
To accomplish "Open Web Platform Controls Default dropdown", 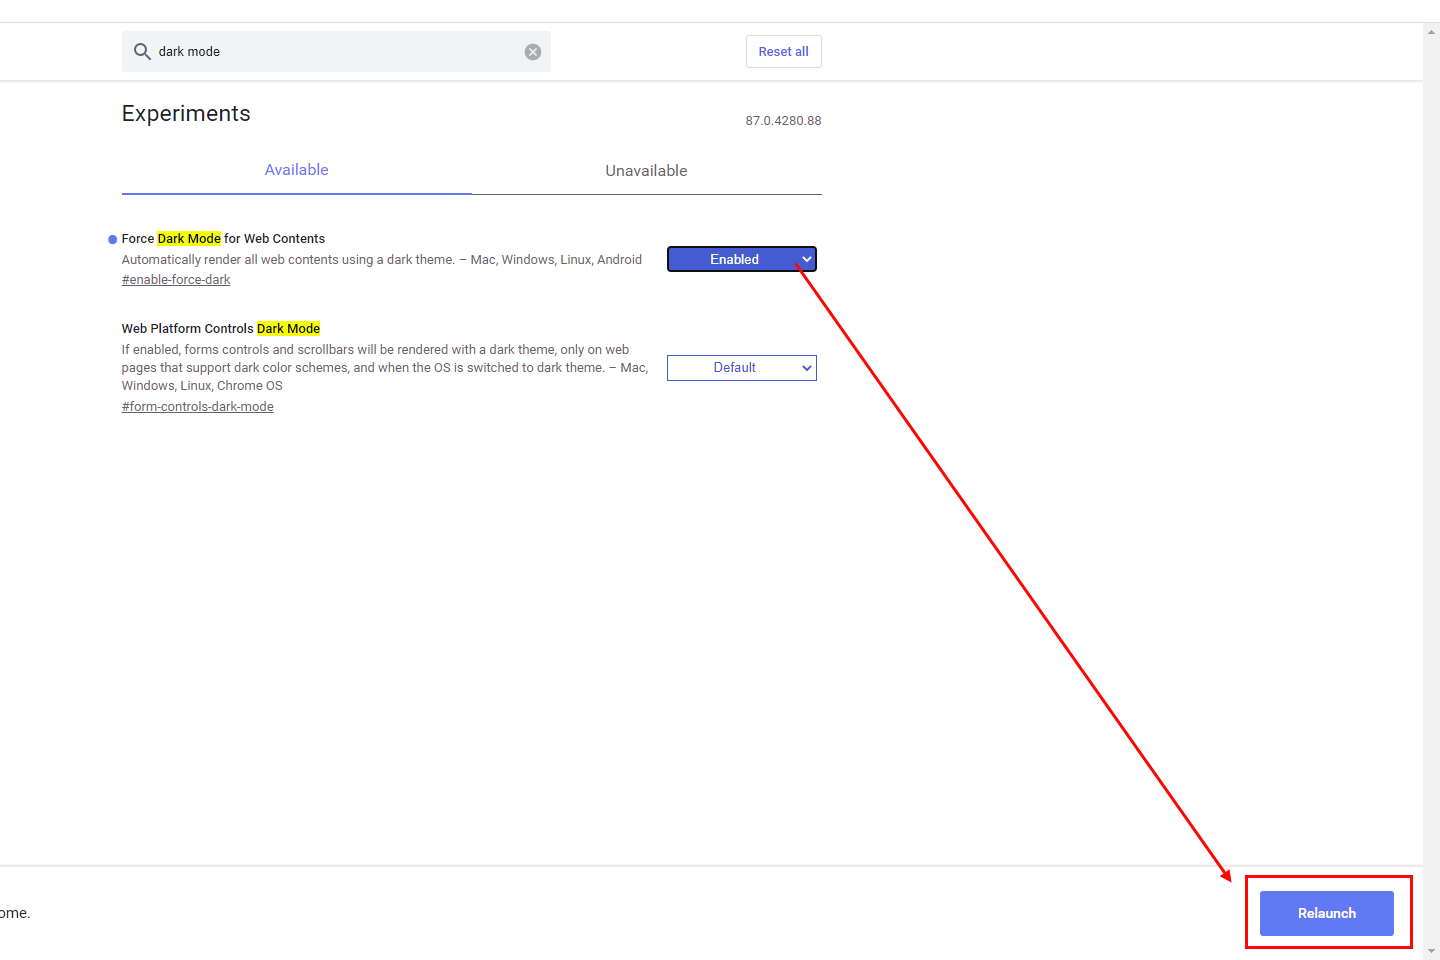I will 742,368.
